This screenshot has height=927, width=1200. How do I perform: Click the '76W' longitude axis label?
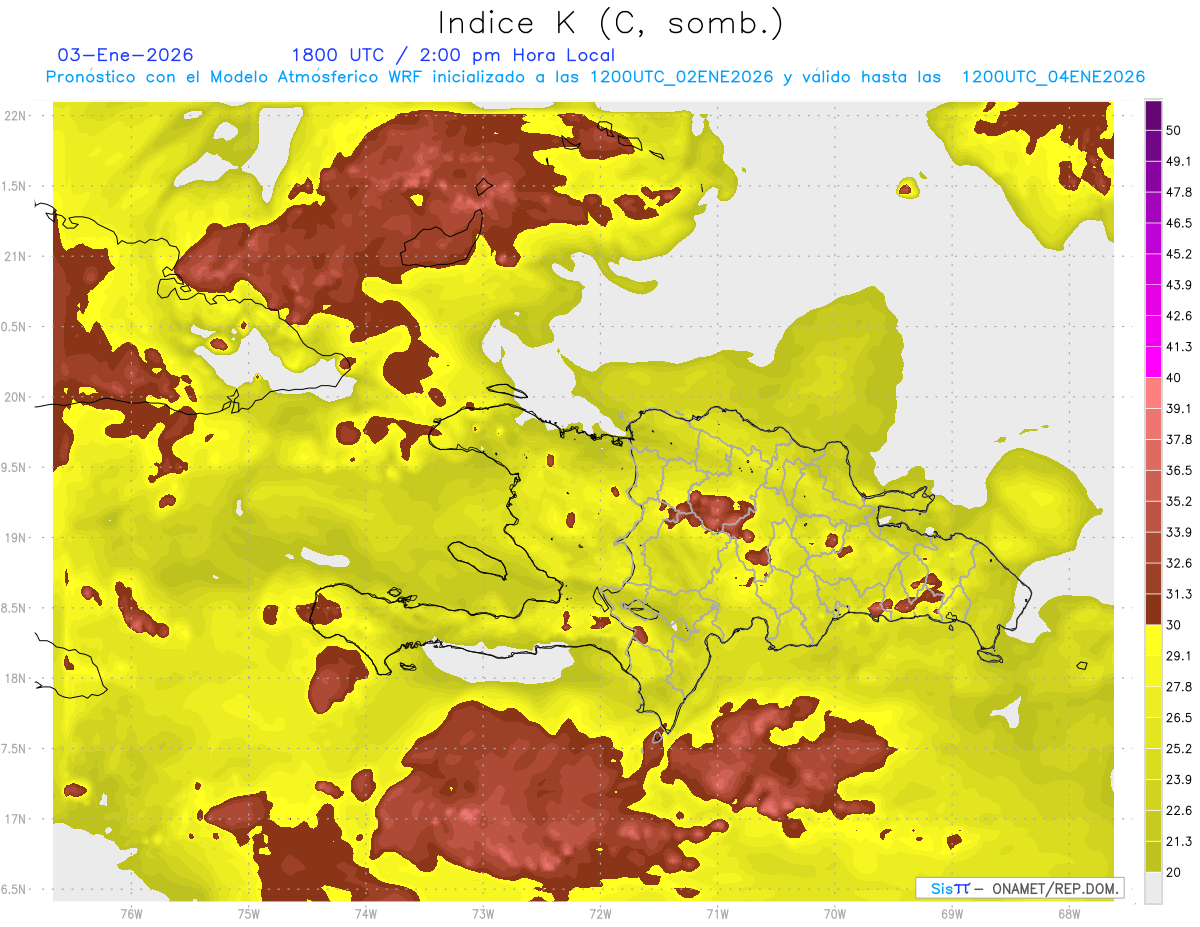pyautogui.click(x=131, y=913)
